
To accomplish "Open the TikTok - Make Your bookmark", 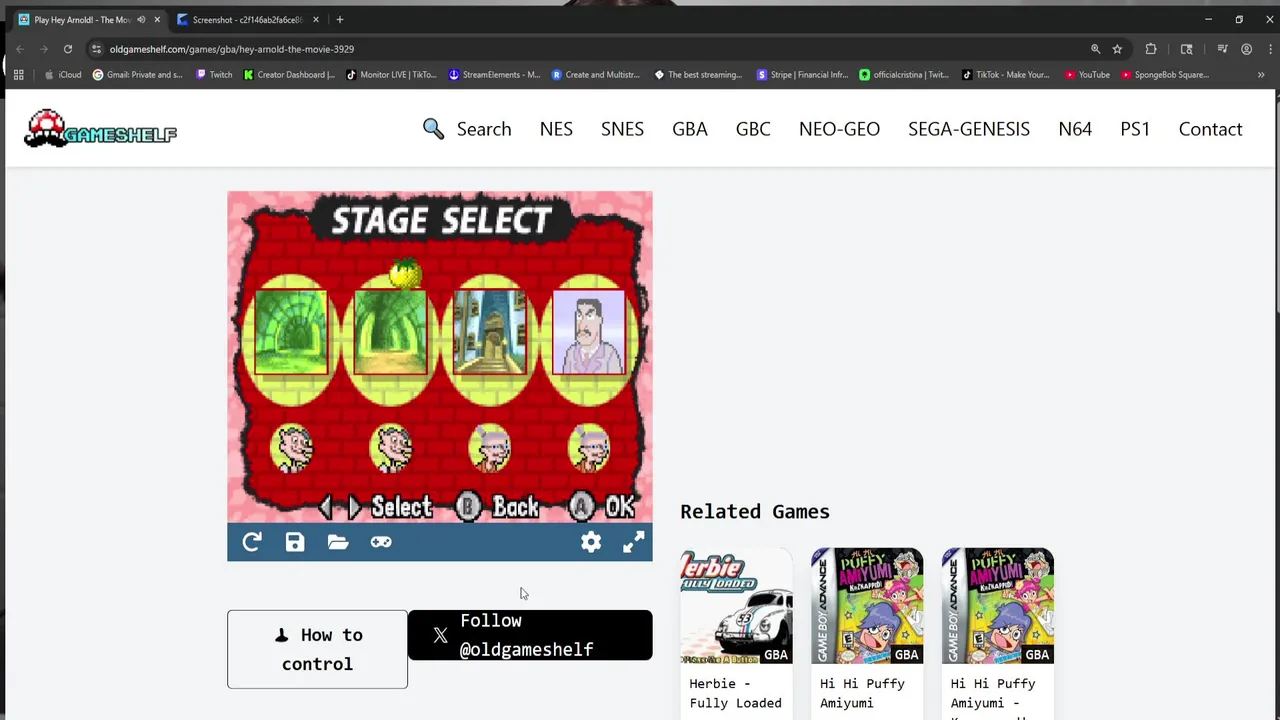I will (1006, 75).
